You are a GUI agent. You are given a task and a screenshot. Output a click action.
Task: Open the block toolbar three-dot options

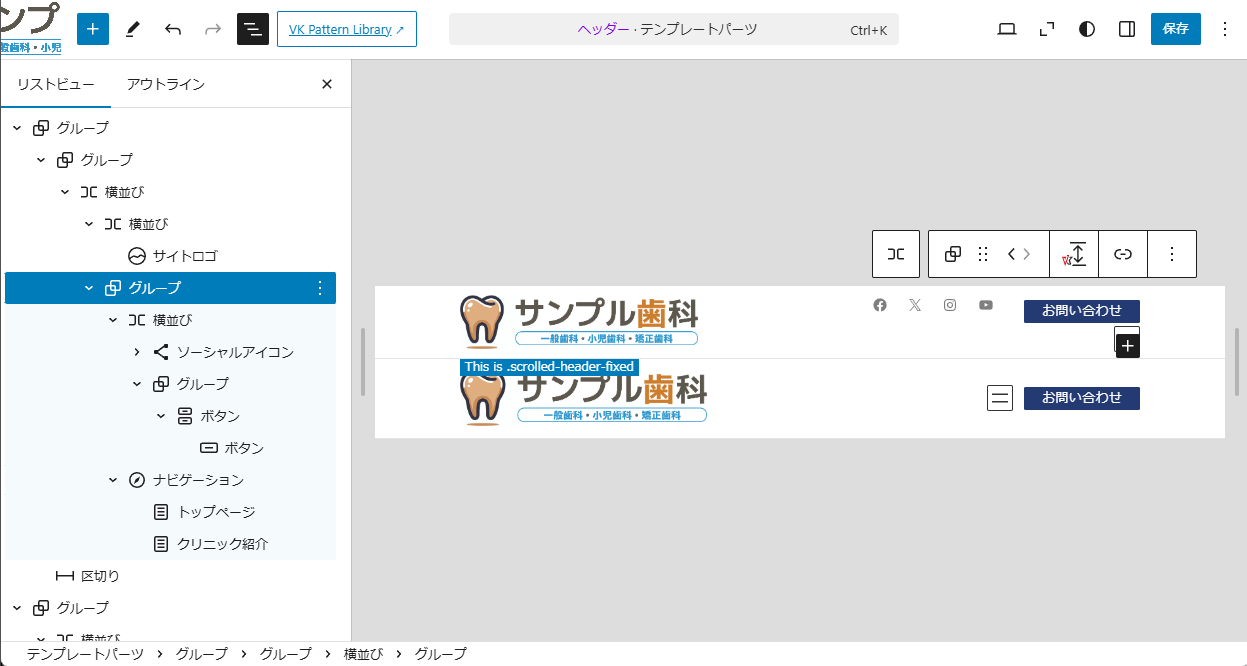1172,254
